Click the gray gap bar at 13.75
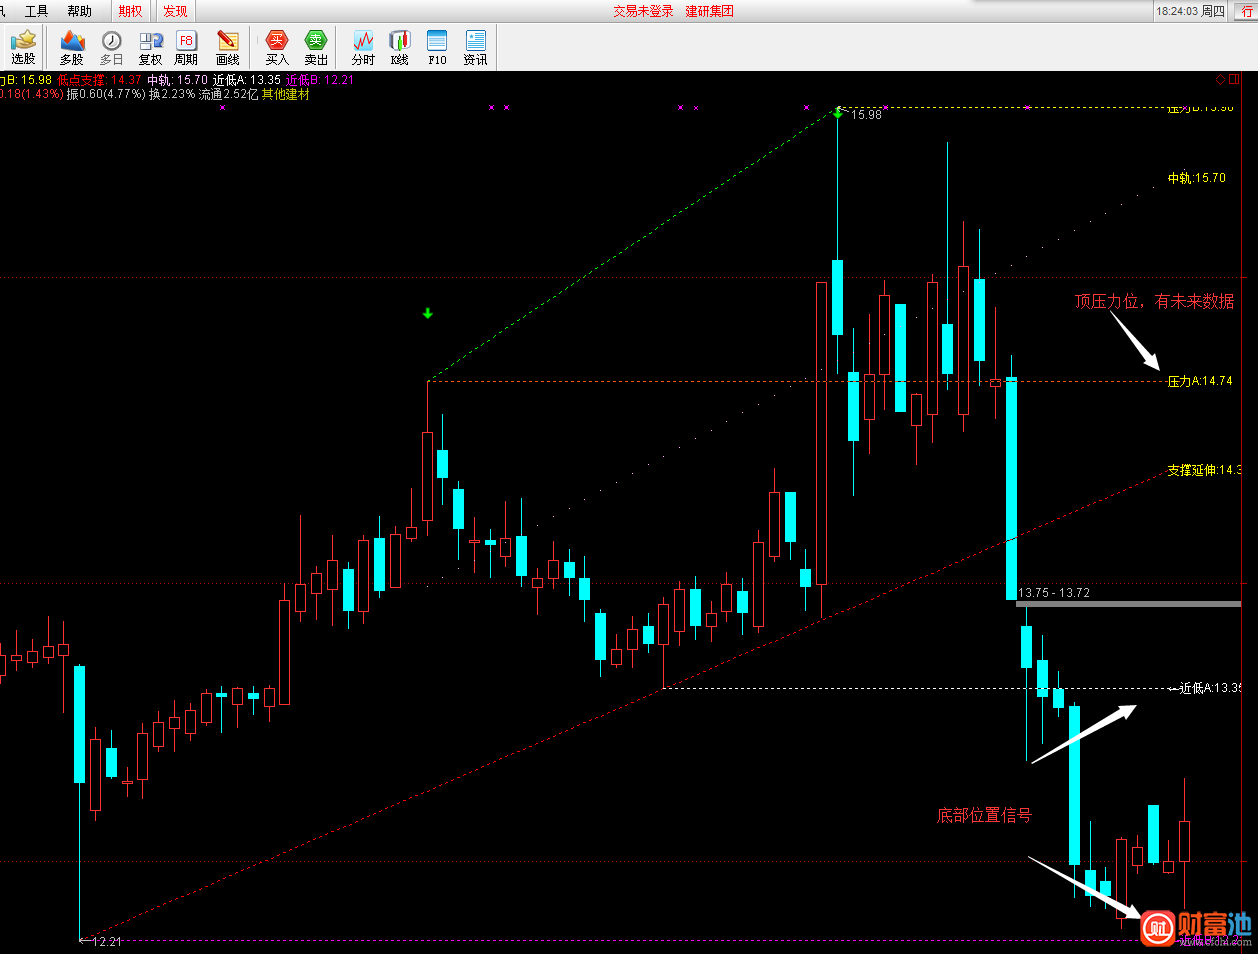1258x954 pixels. [x=1128, y=604]
